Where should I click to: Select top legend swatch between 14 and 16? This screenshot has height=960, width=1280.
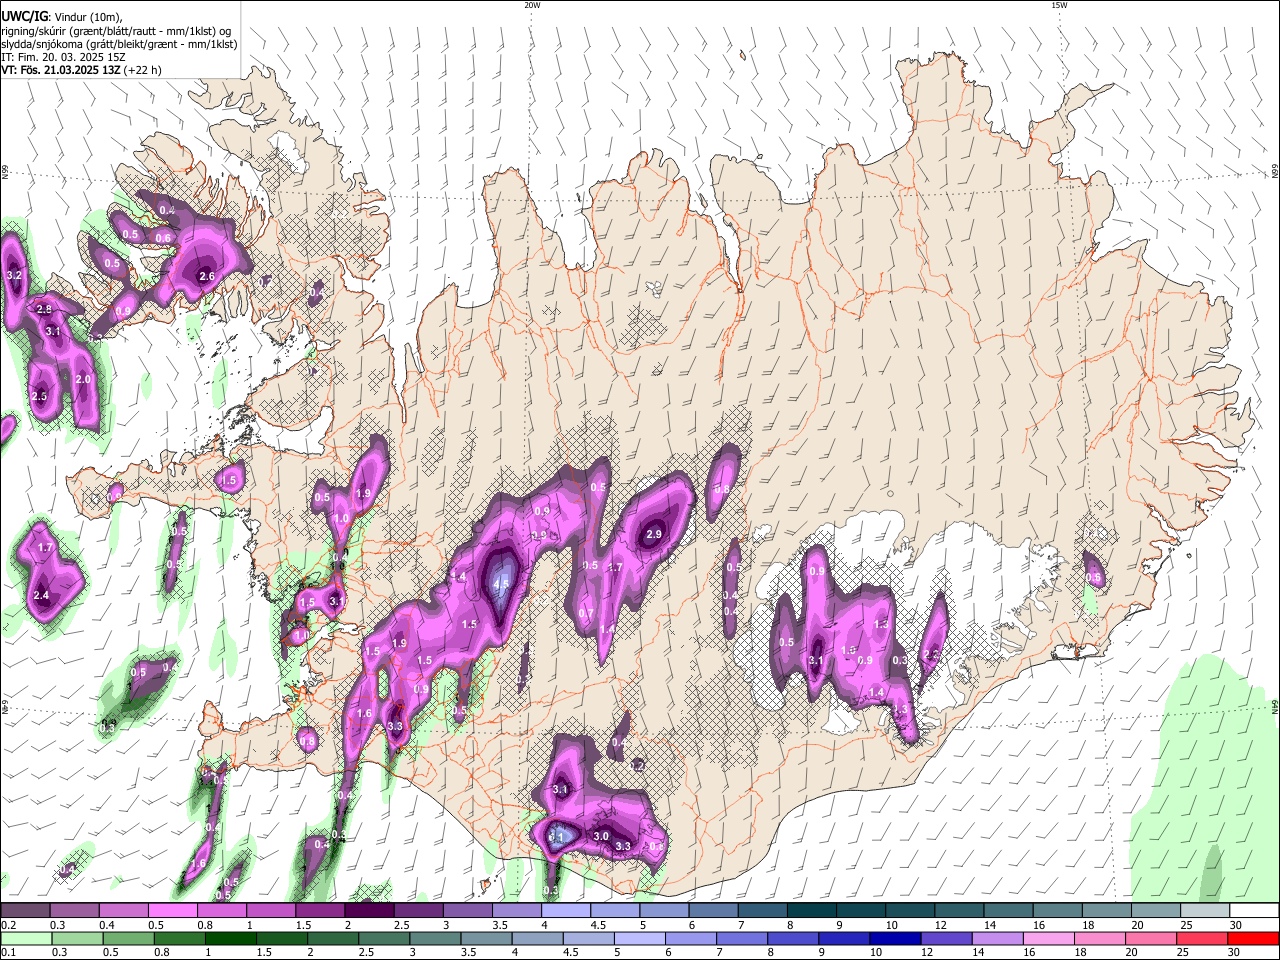[1007, 911]
